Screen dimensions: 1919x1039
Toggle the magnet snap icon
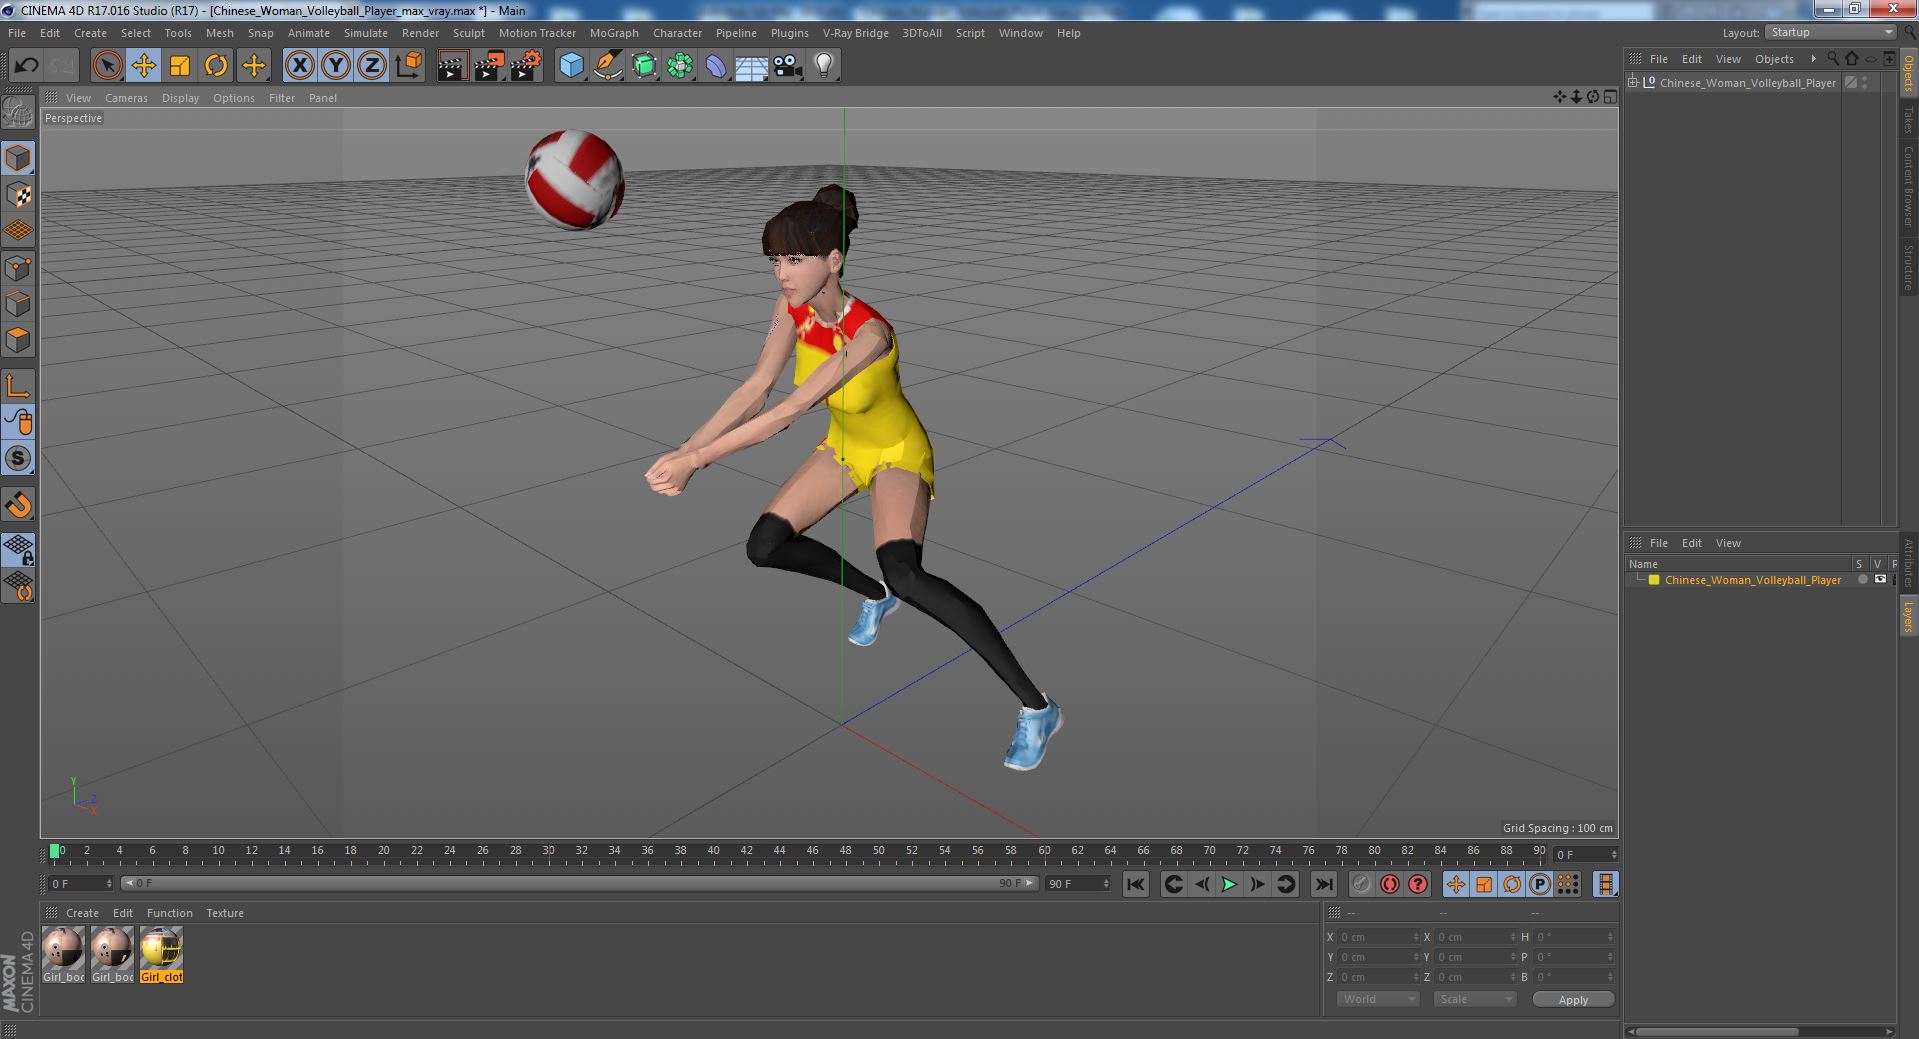[x=18, y=505]
